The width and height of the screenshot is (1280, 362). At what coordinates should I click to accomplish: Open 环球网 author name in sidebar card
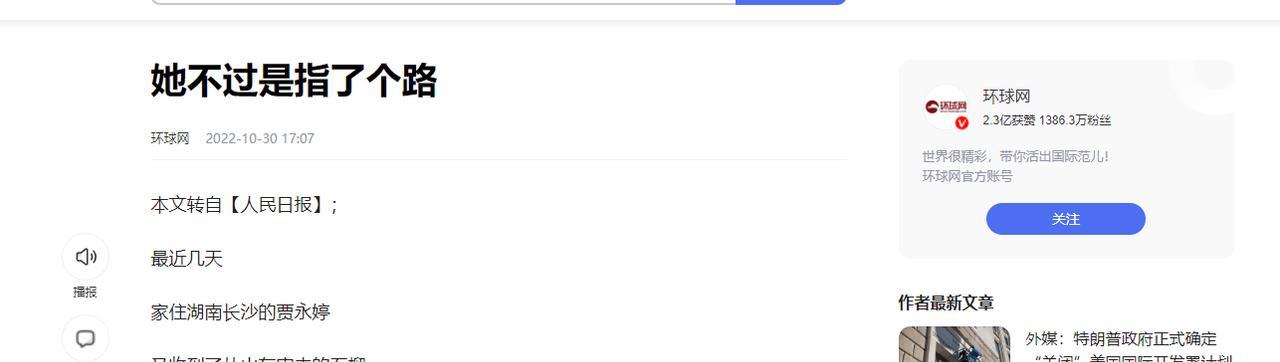[1006, 96]
